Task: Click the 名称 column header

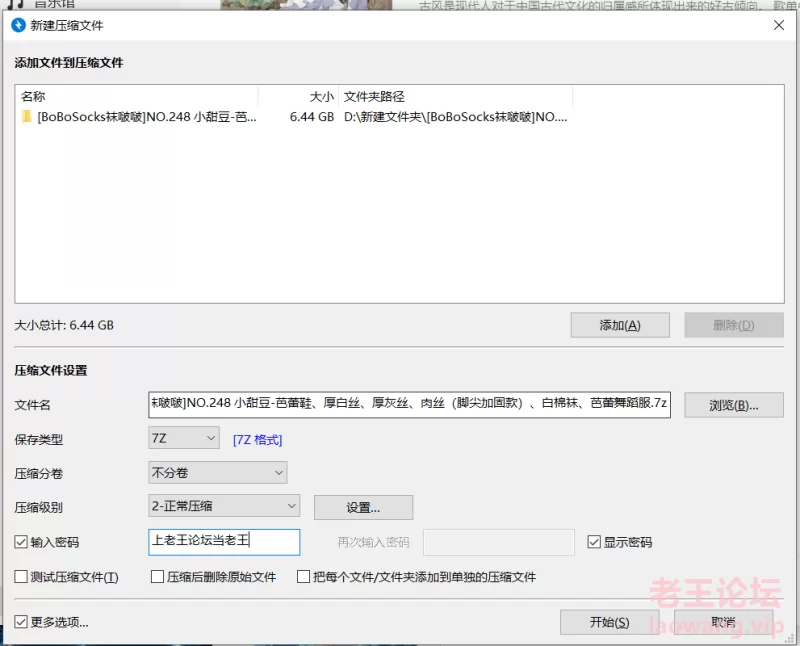Action: [30, 96]
